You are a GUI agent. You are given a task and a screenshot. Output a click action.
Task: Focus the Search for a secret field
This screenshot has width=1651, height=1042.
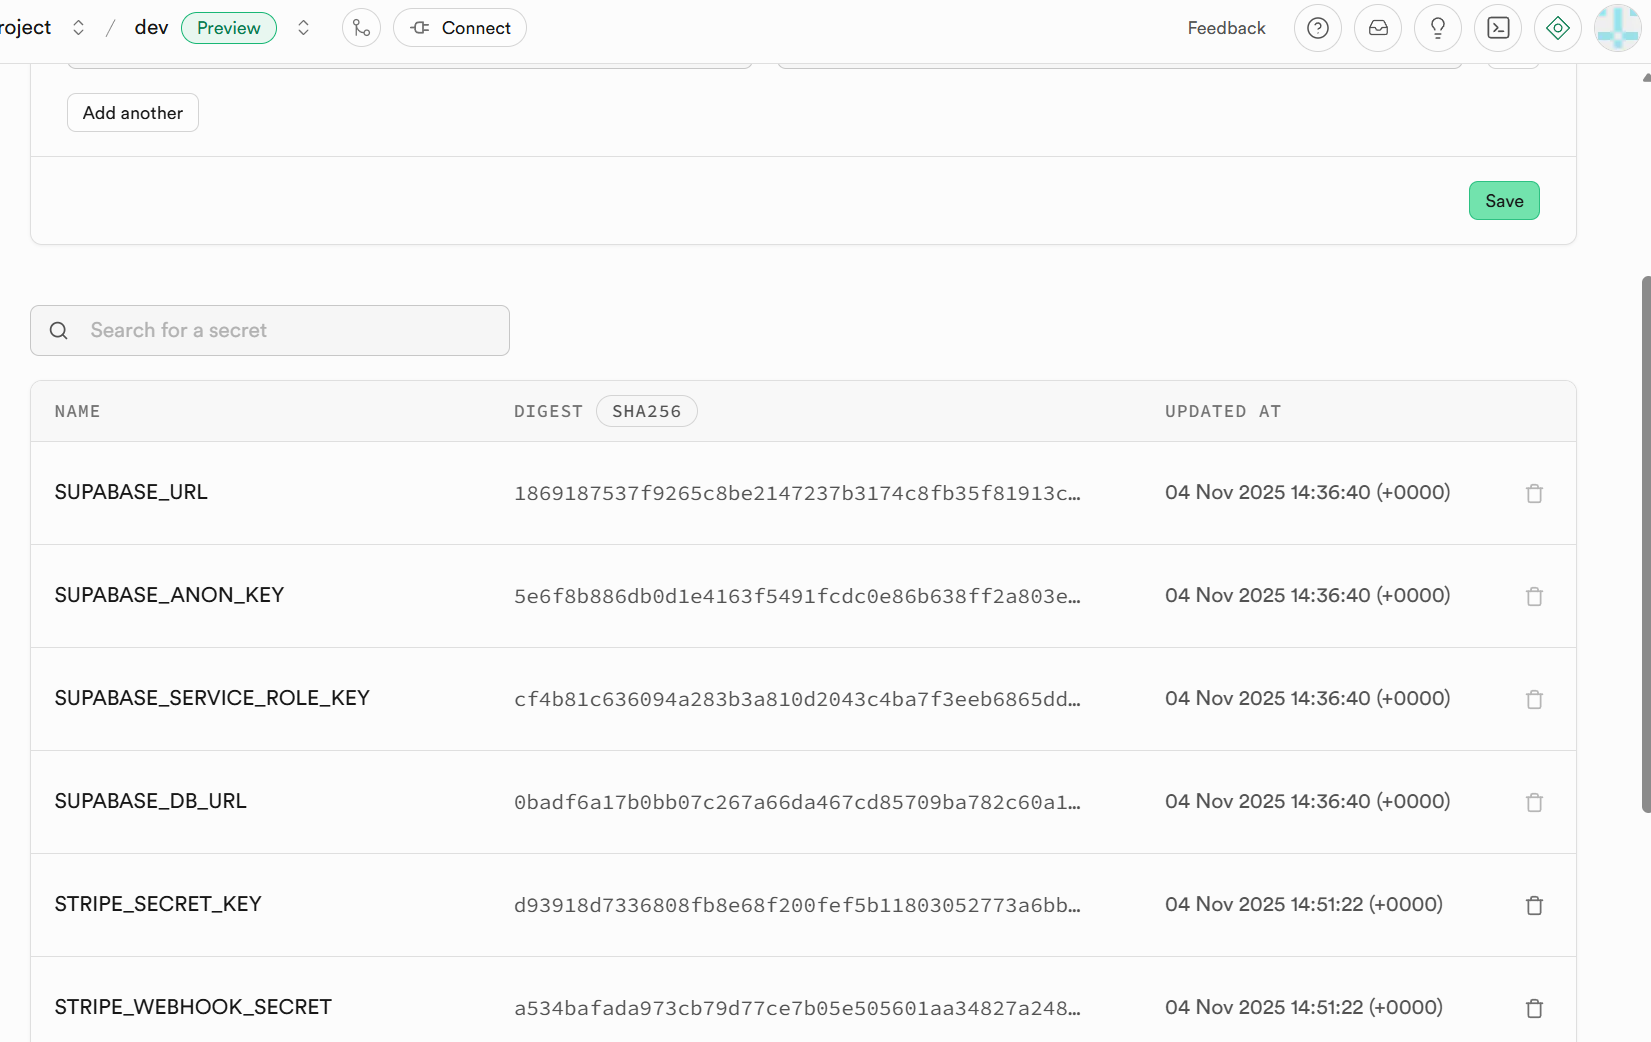pos(270,330)
